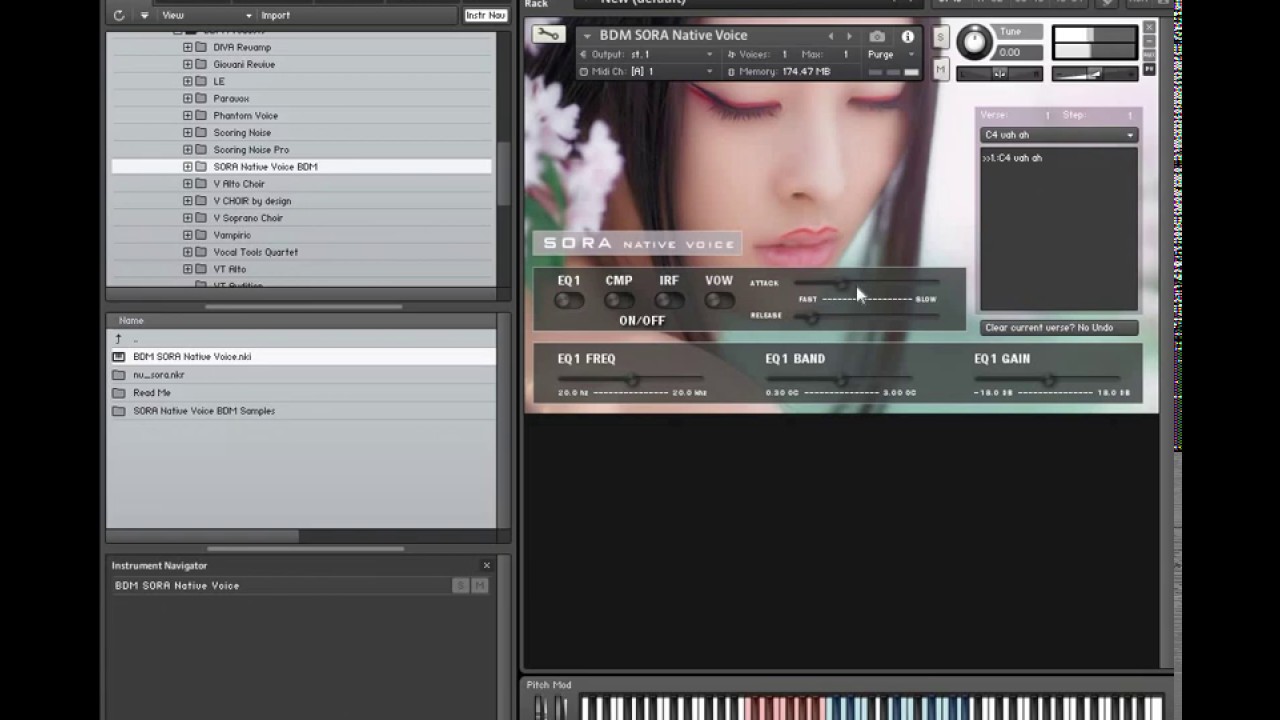The height and width of the screenshot is (720, 1280).
Task: Solo the BDM SORA Native Voice instrument
Action: click(940, 37)
